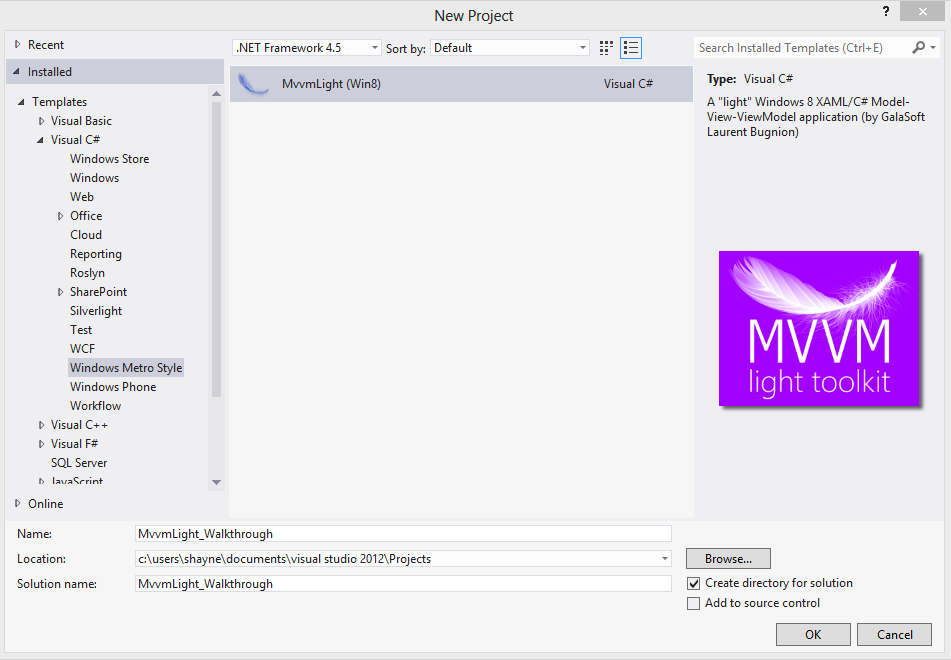This screenshot has height=660, width=951.
Task: Expand the Visual Basic node arrow
Action: pos(41,121)
